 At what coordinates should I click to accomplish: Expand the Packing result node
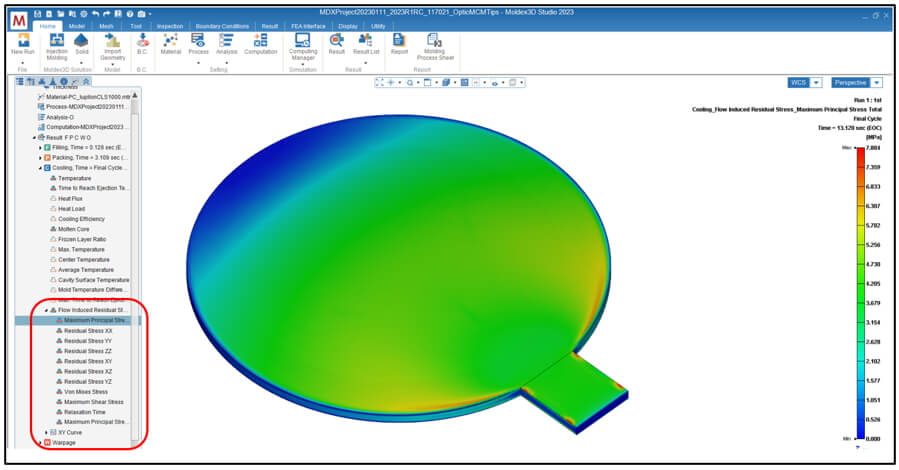point(40,158)
